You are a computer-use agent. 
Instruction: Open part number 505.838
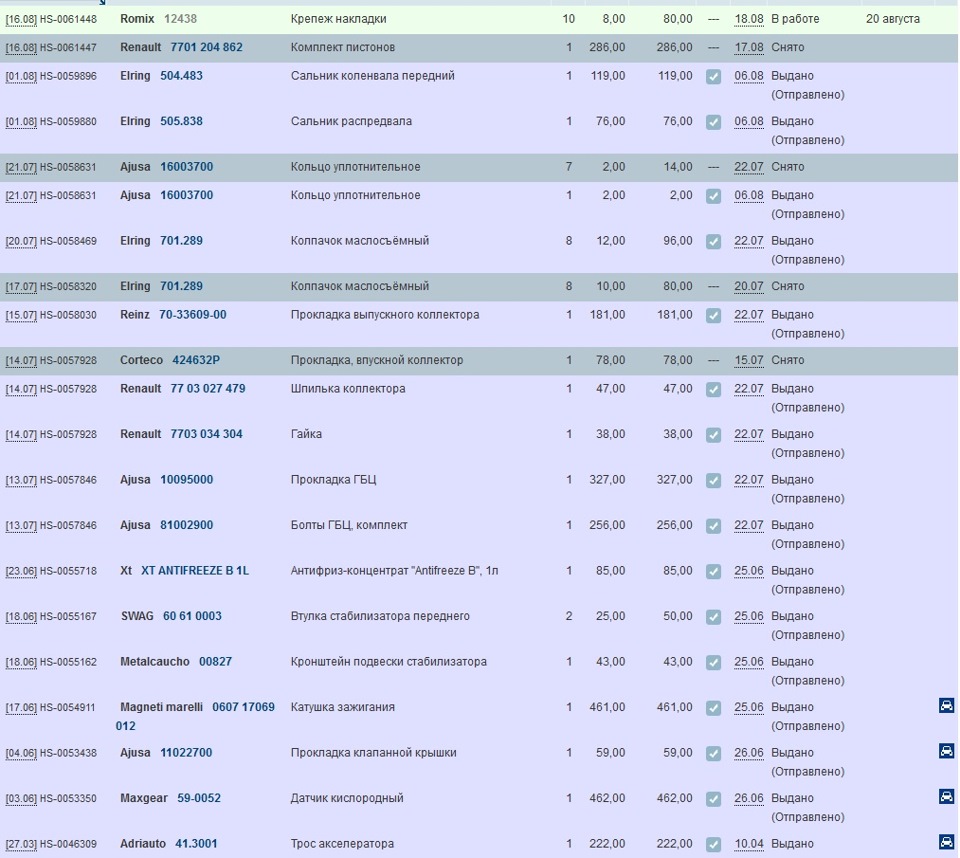click(x=181, y=121)
